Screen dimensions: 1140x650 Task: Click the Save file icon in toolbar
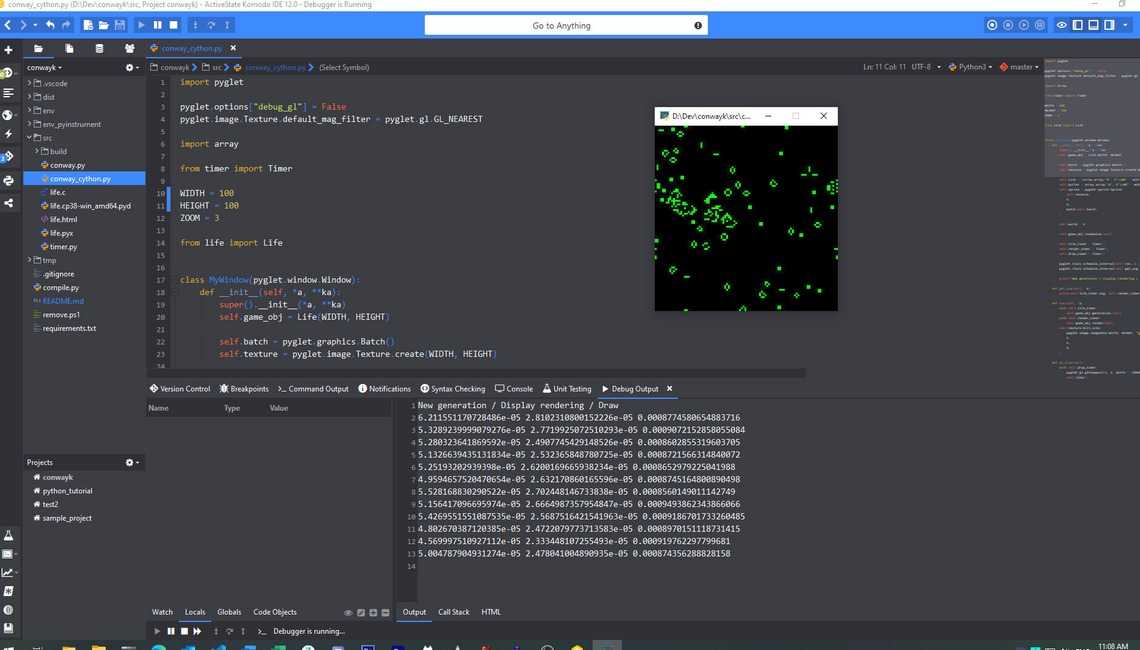120,25
